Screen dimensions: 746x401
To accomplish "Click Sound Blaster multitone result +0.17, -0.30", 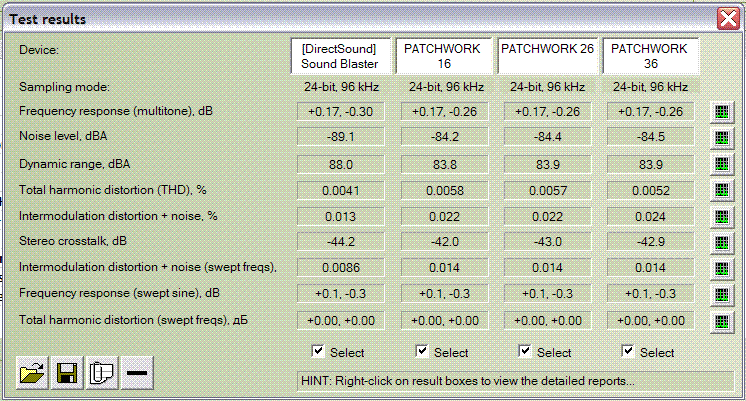I will pyautogui.click(x=341, y=112).
